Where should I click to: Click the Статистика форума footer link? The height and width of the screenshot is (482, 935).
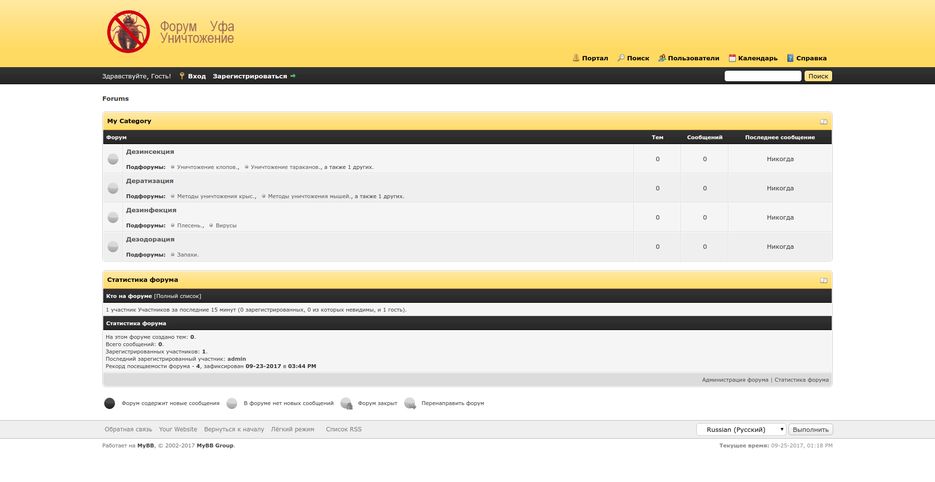coord(801,380)
